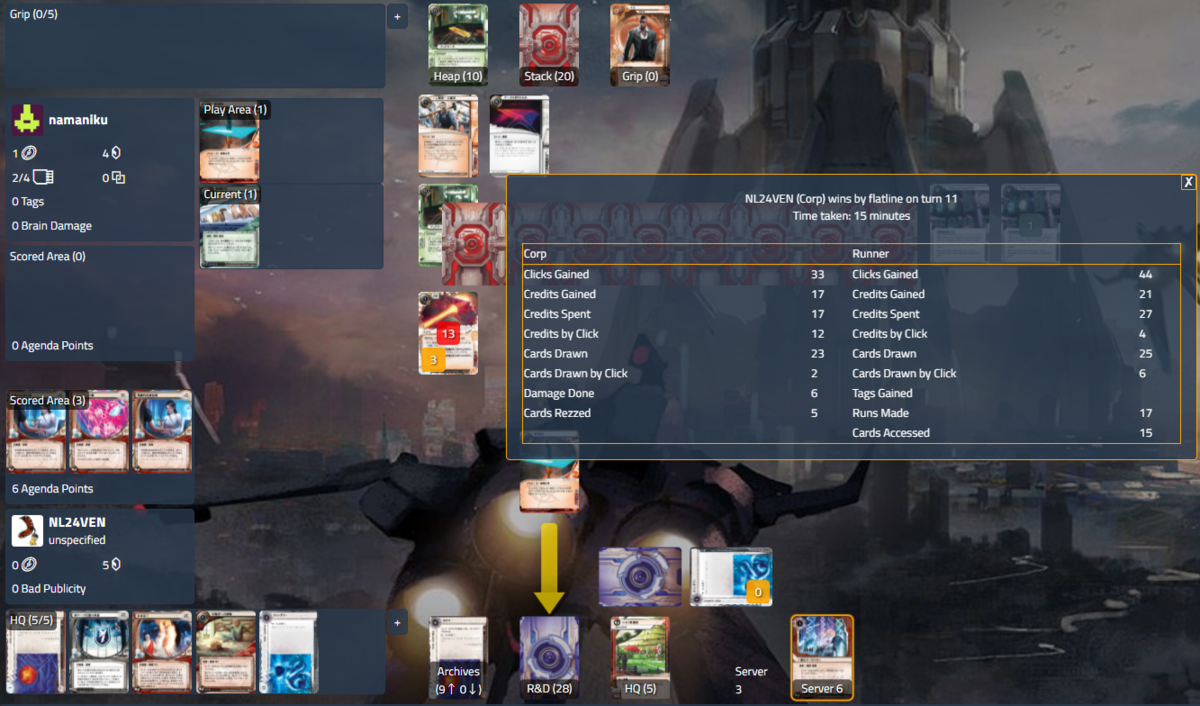Click the Corp column header in stats
1200x706 pixels.
tap(535, 254)
